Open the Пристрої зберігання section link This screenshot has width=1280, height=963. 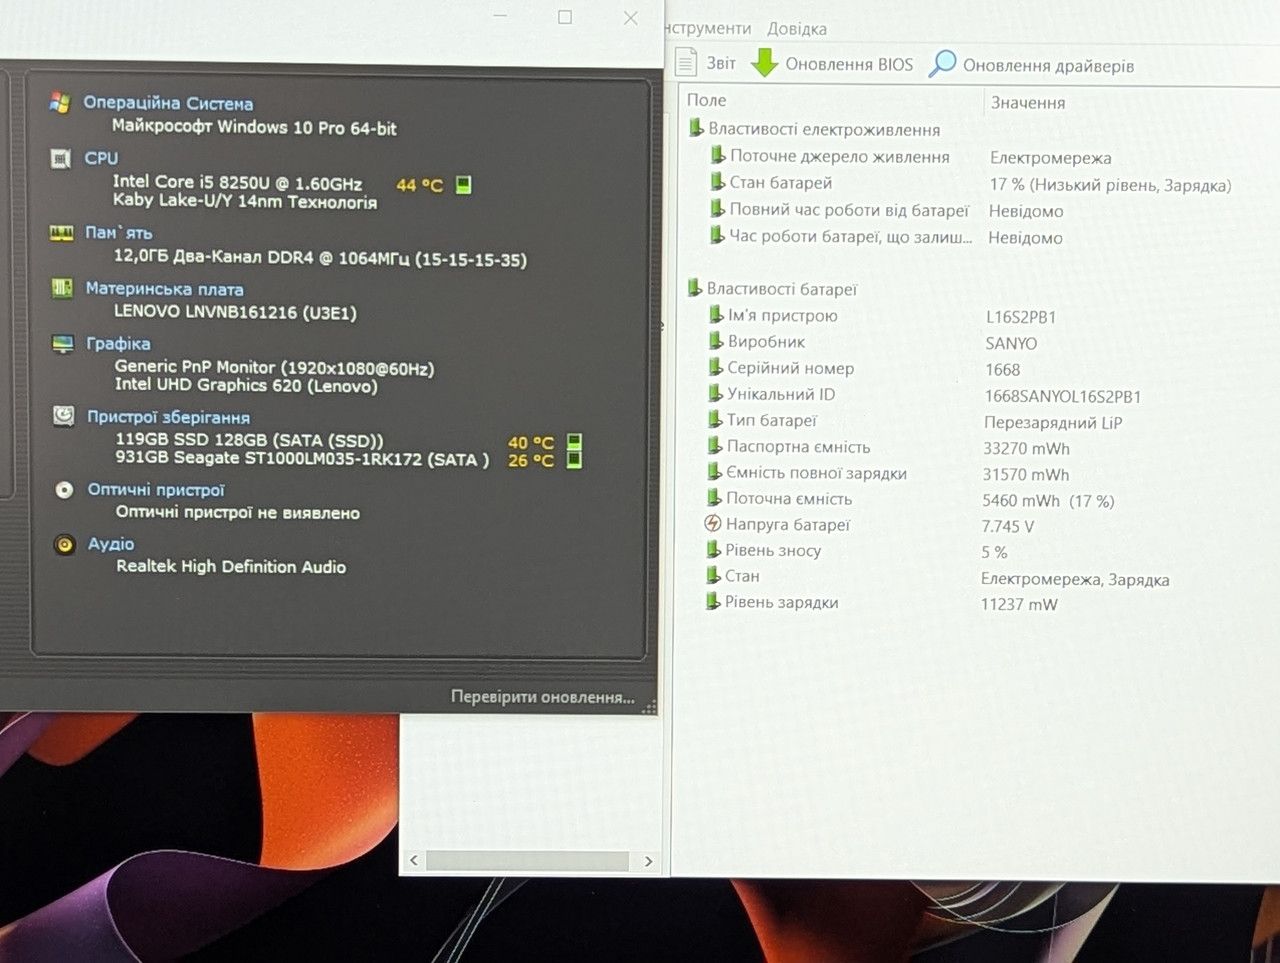pyautogui.click(x=168, y=417)
